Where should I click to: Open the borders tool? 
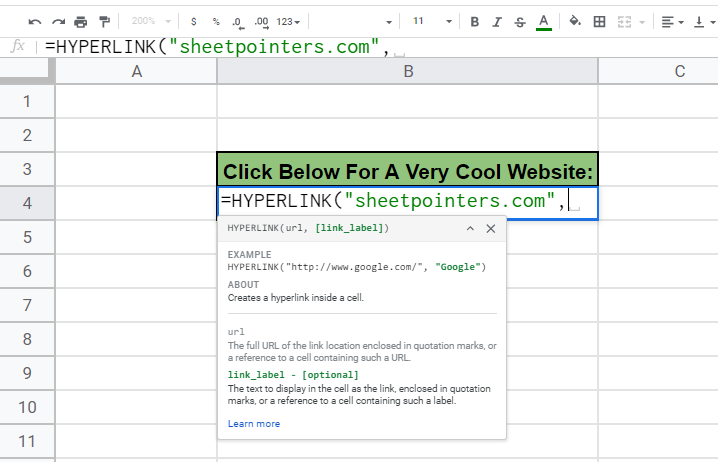(599, 22)
